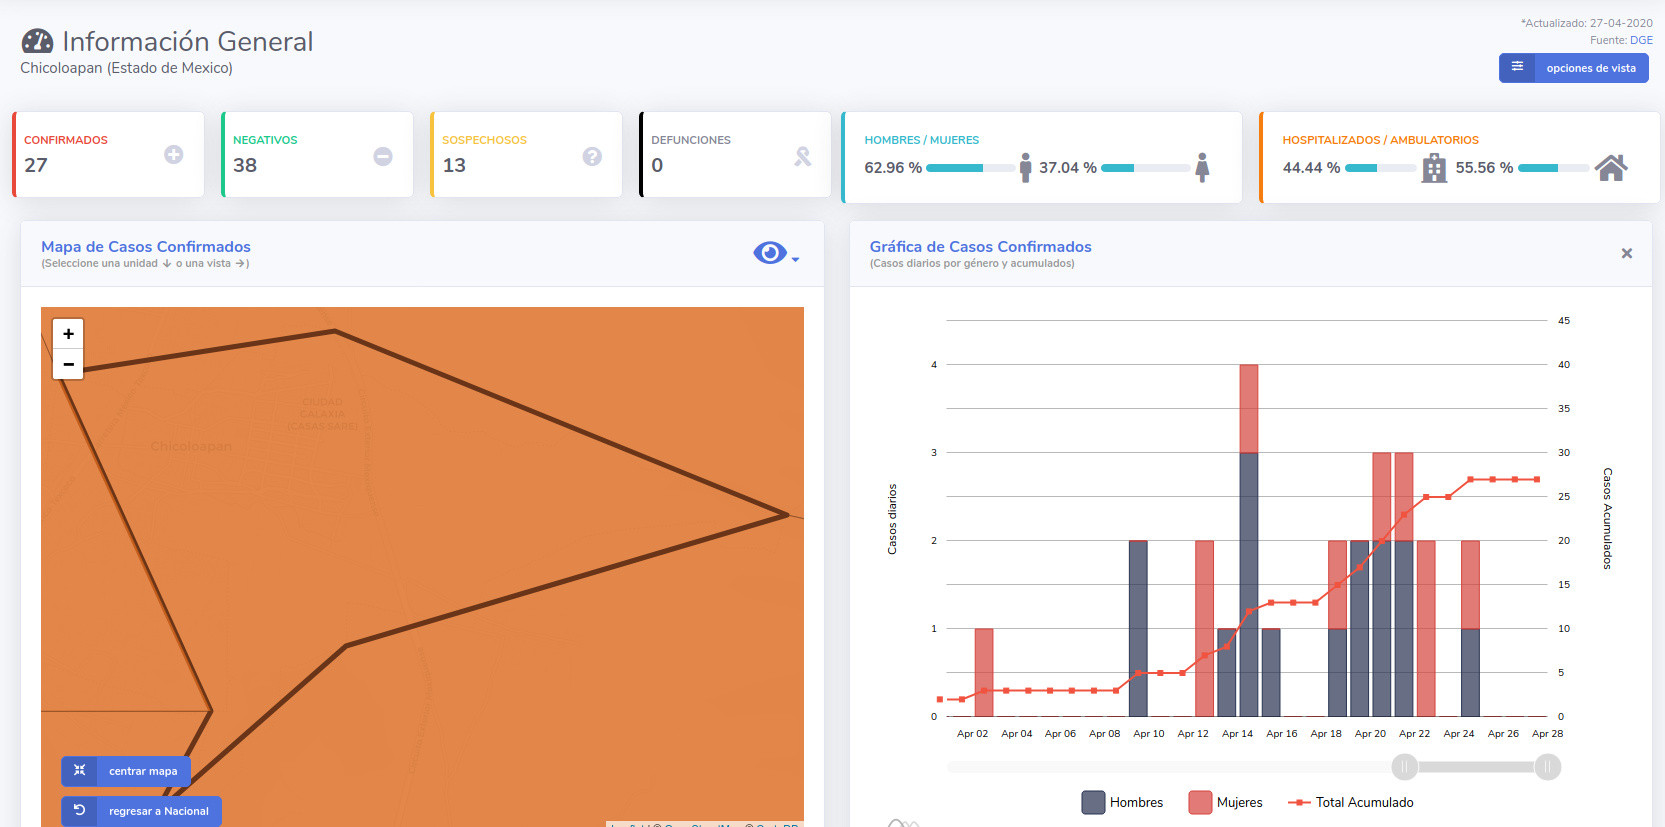
Task: Toggle the Mujeres legend series
Action: coord(1225,802)
